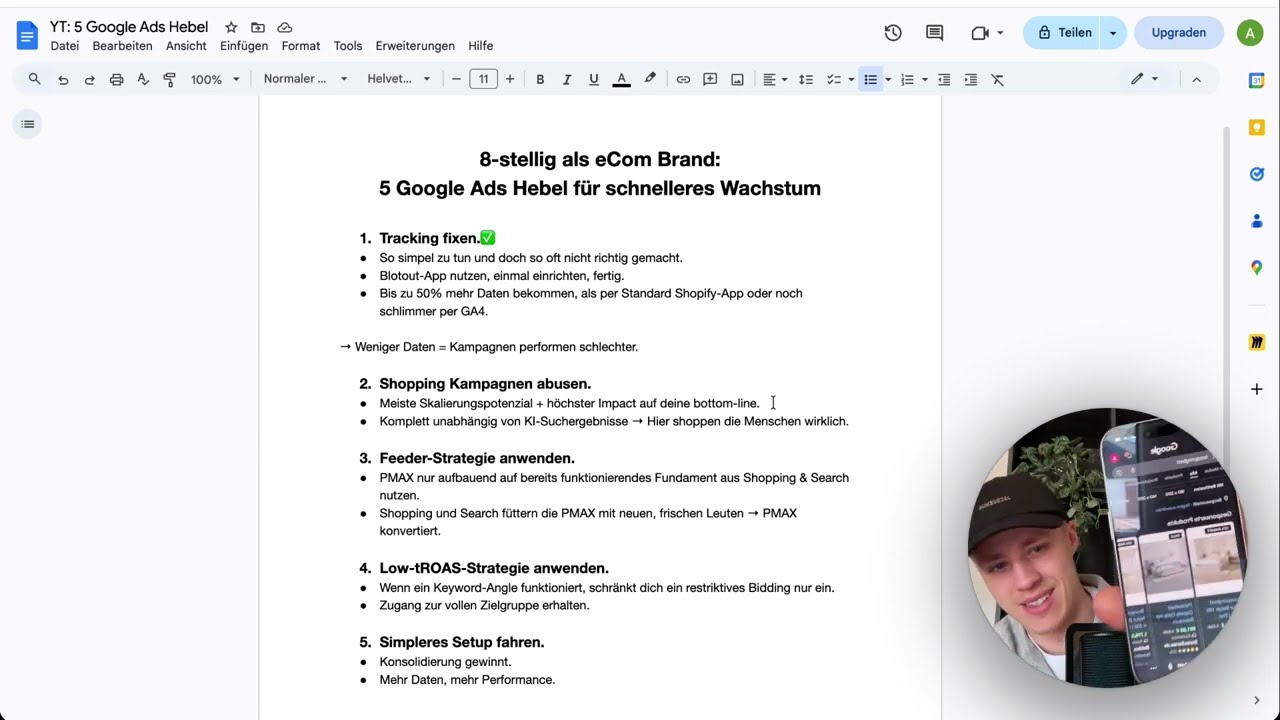Get add-ons with the plus icon
The height and width of the screenshot is (720, 1280).
coord(1257,389)
